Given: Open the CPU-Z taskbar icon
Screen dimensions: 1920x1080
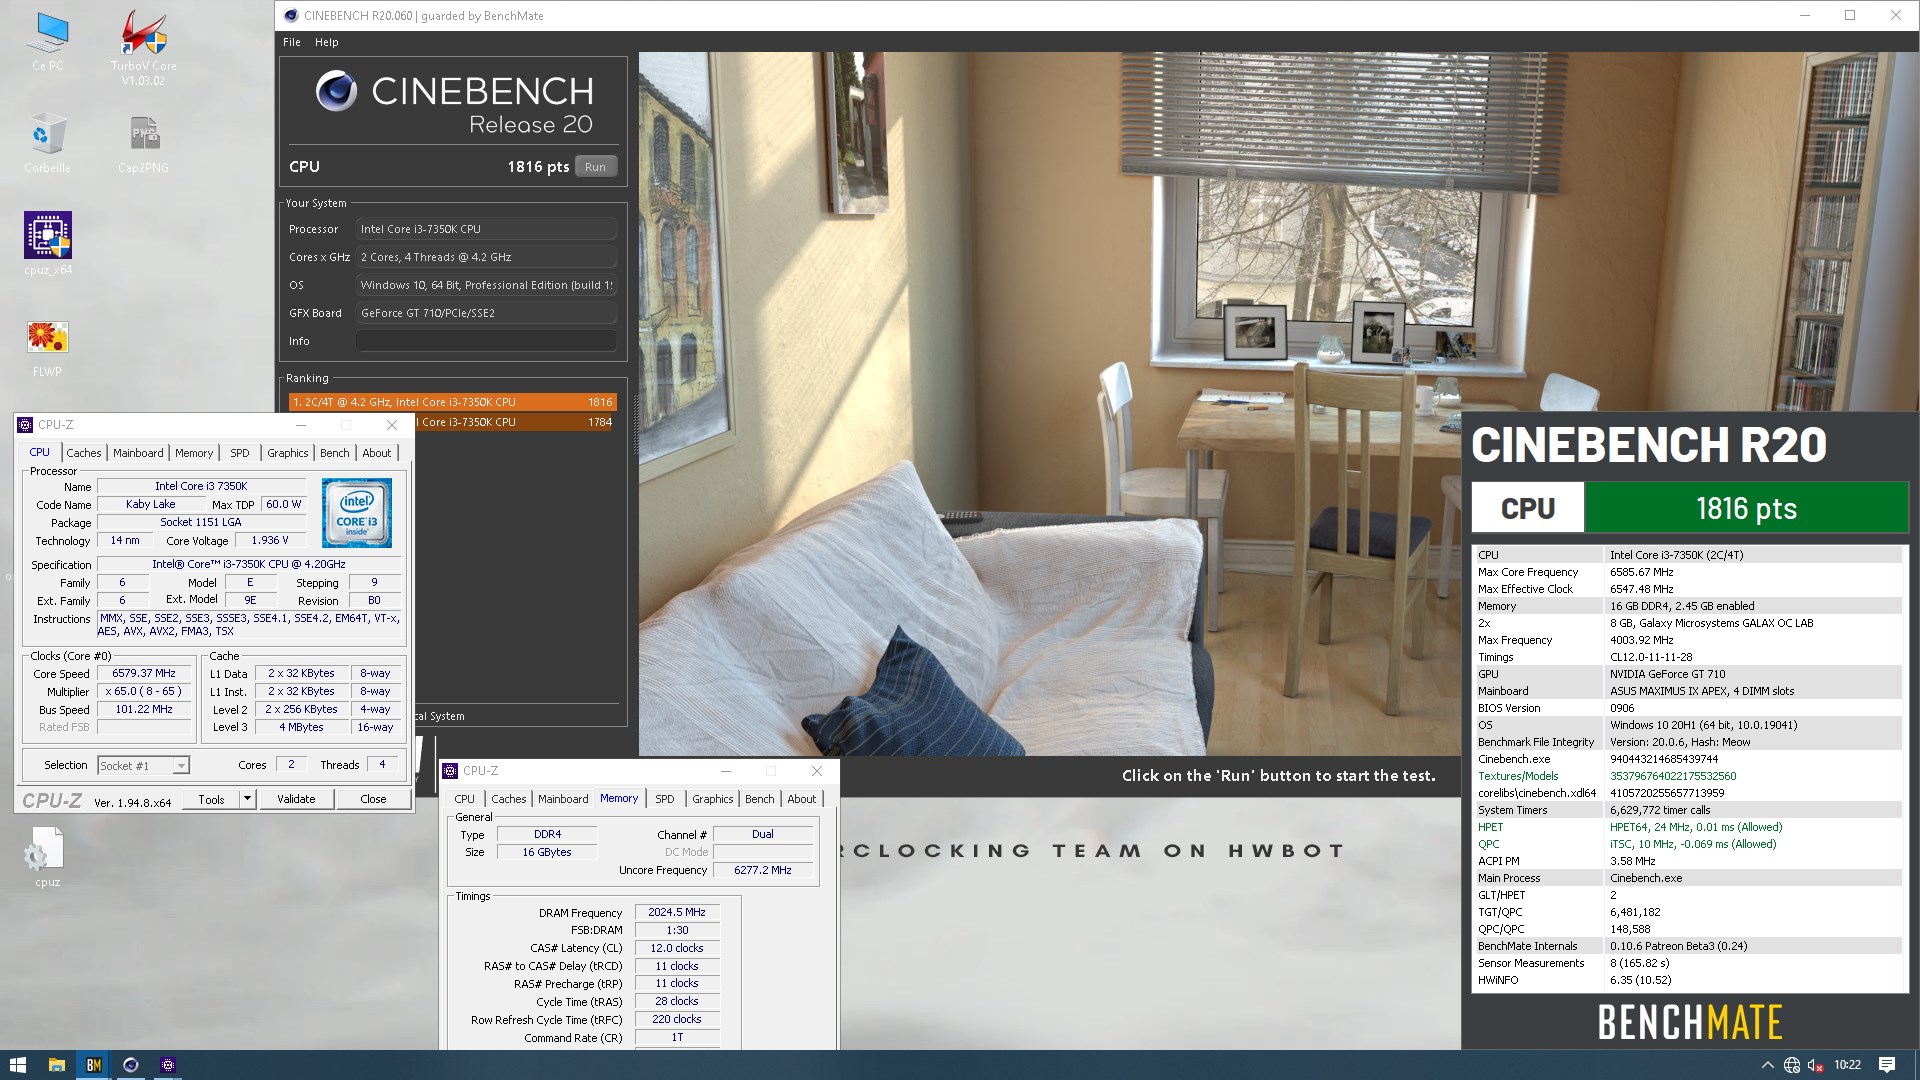Looking at the screenshot, I should point(167,1065).
